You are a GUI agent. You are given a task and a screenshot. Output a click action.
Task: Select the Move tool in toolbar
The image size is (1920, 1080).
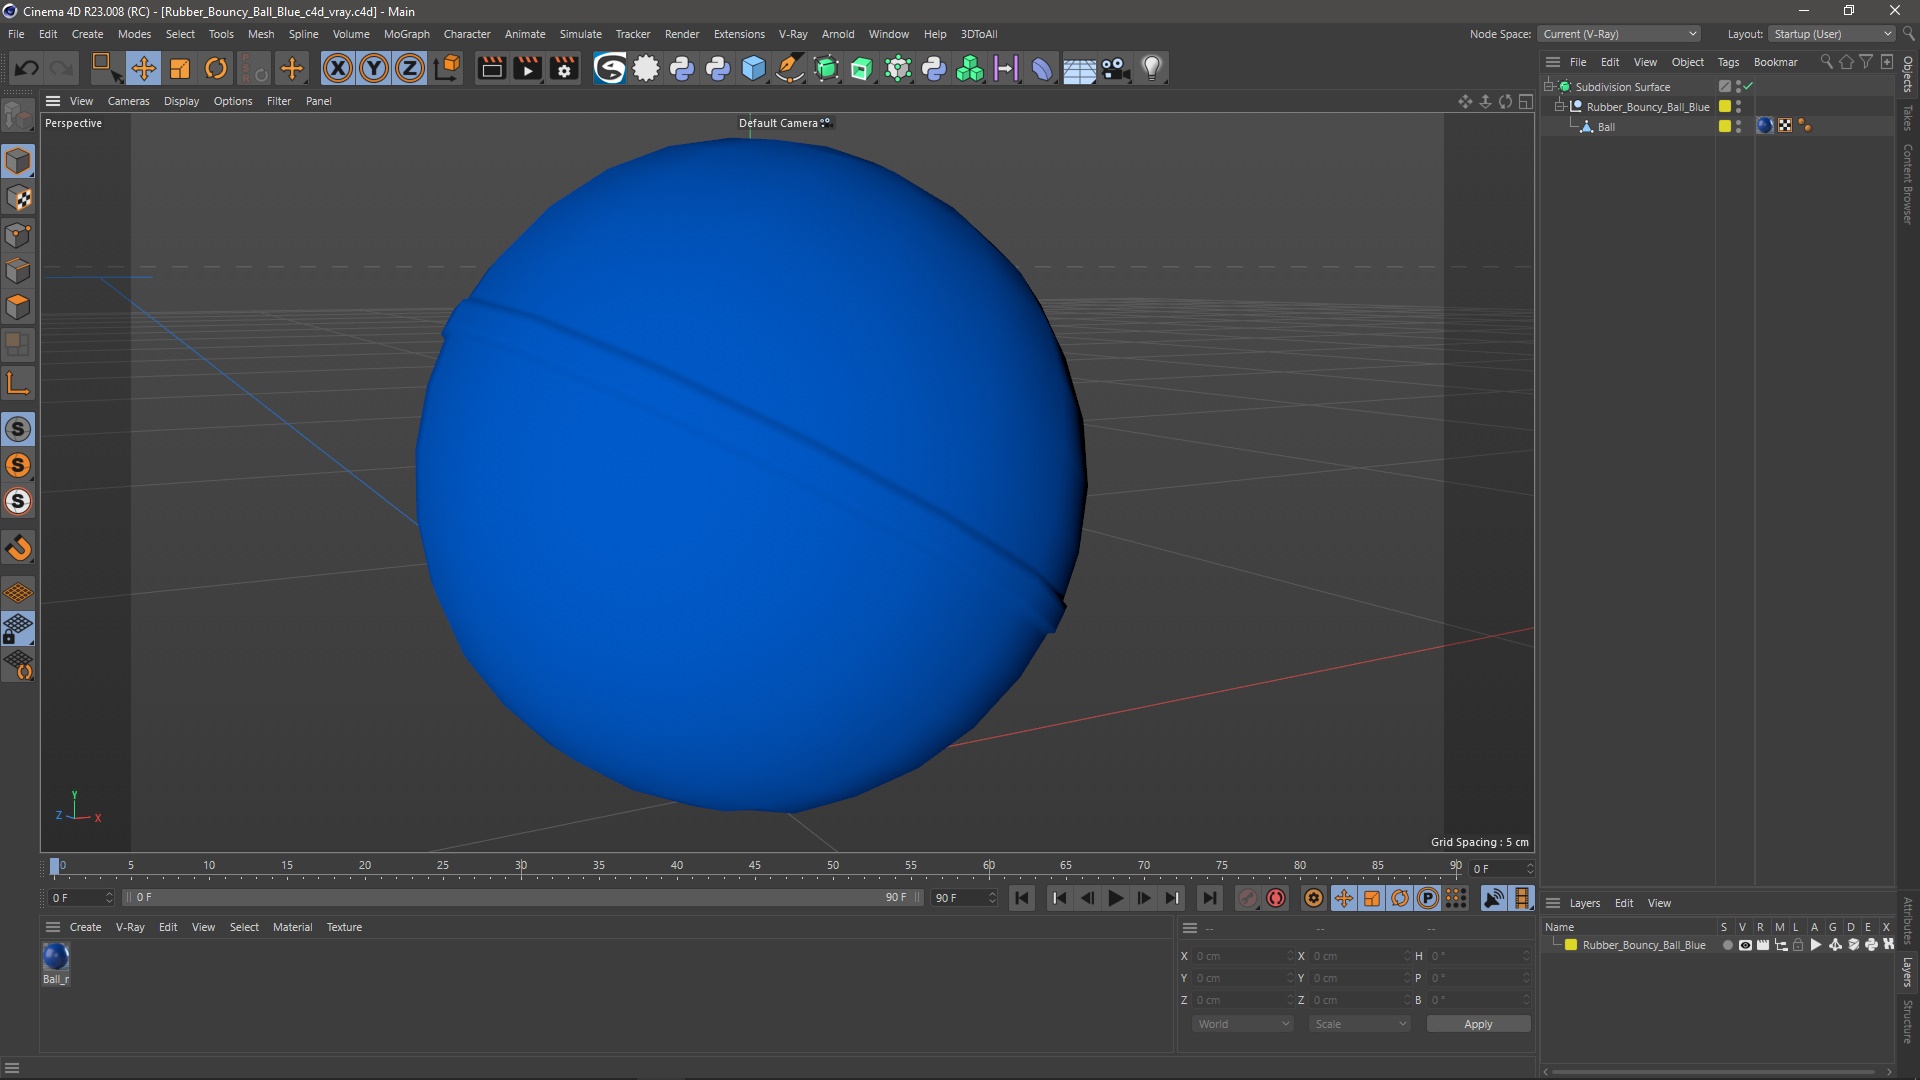(144, 67)
